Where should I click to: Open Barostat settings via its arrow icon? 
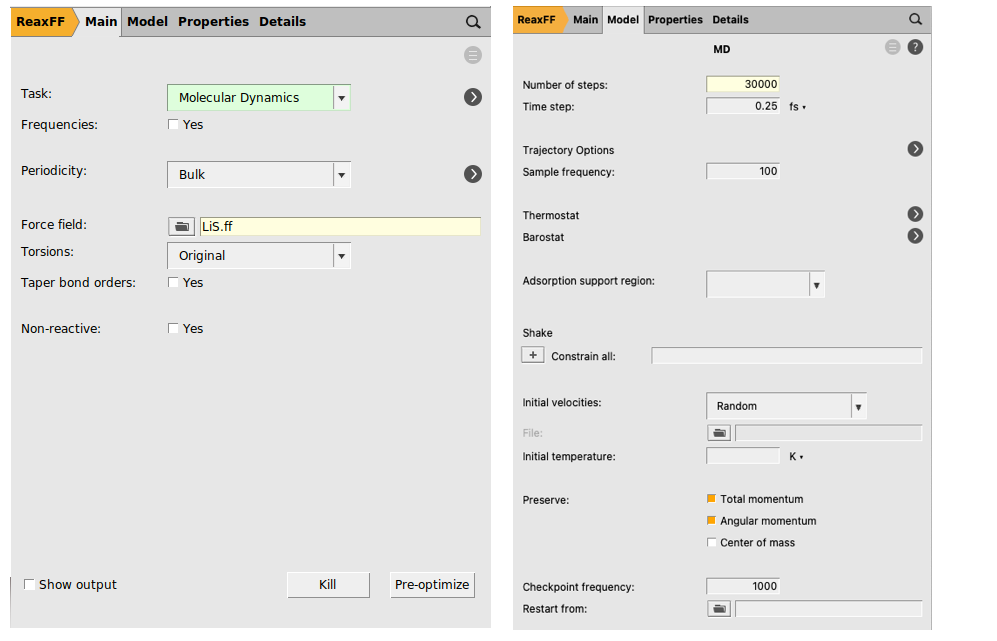click(x=914, y=236)
